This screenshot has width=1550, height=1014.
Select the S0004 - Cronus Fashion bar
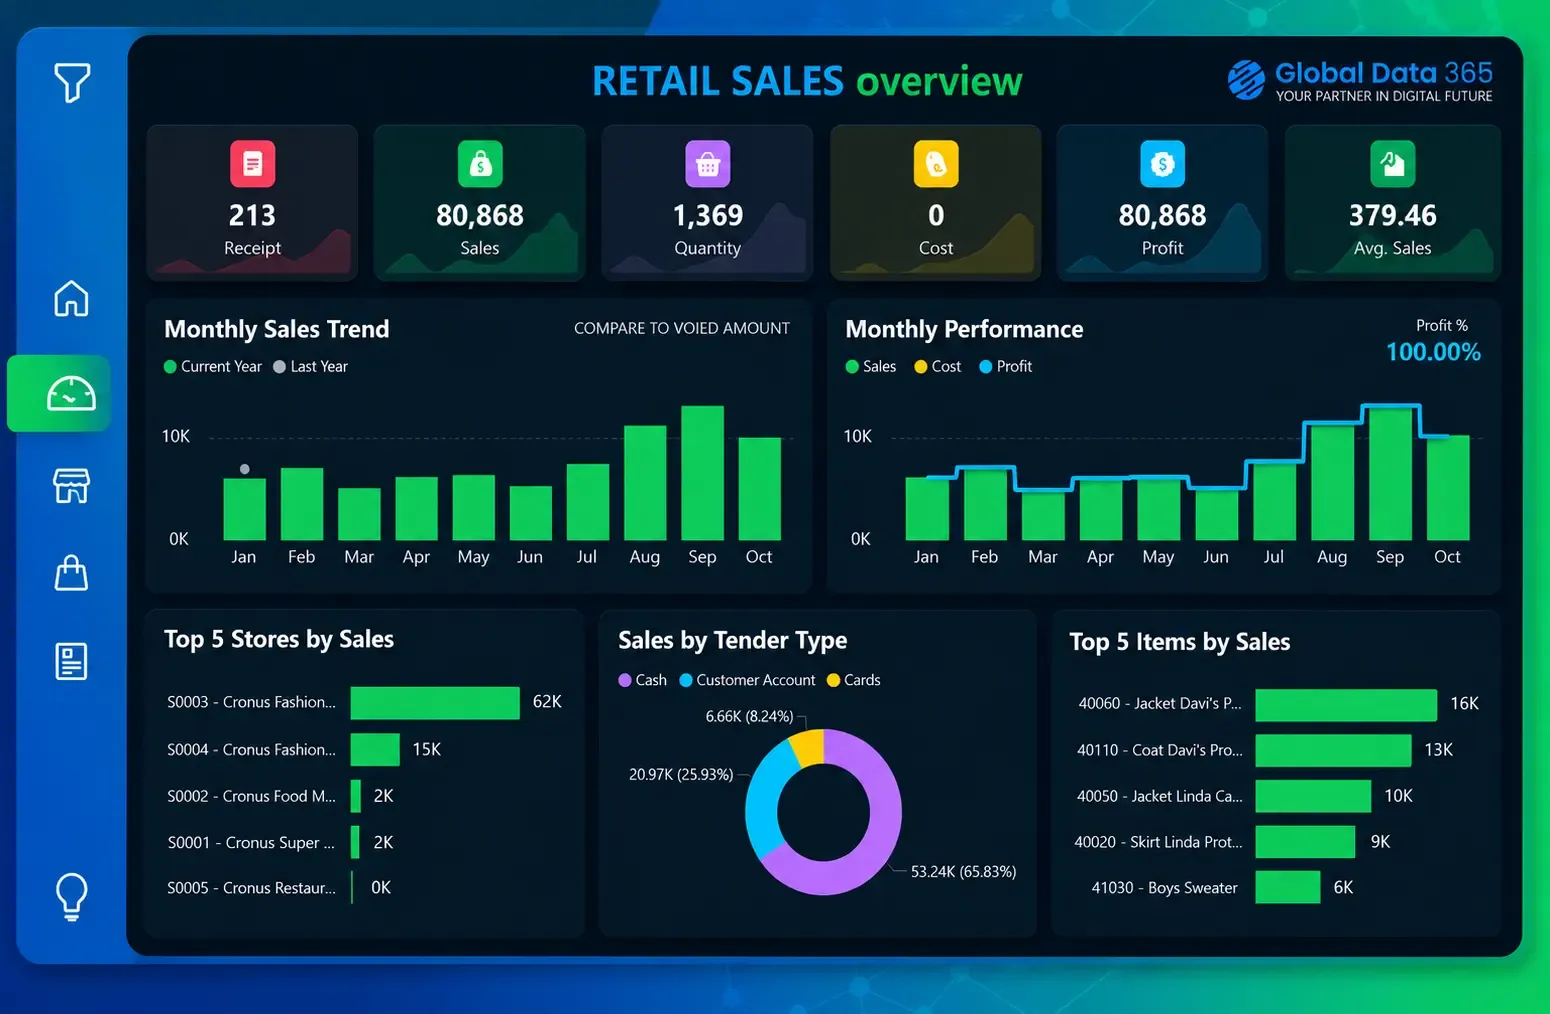point(375,749)
